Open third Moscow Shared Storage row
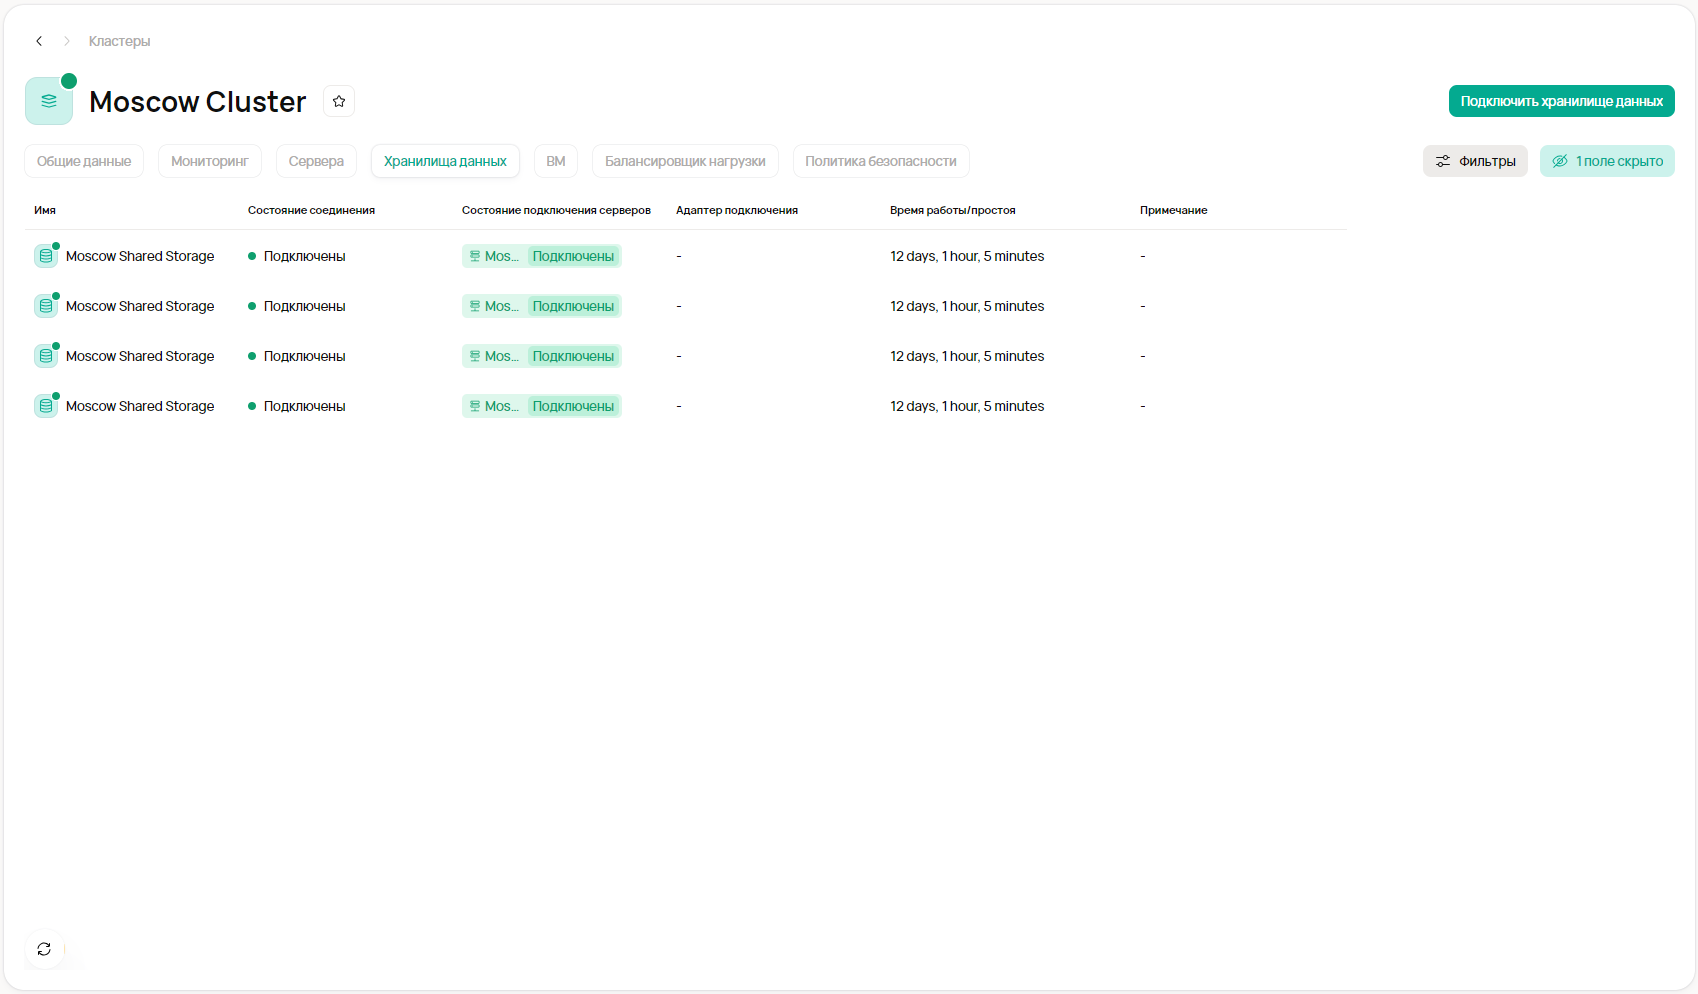 pos(140,356)
